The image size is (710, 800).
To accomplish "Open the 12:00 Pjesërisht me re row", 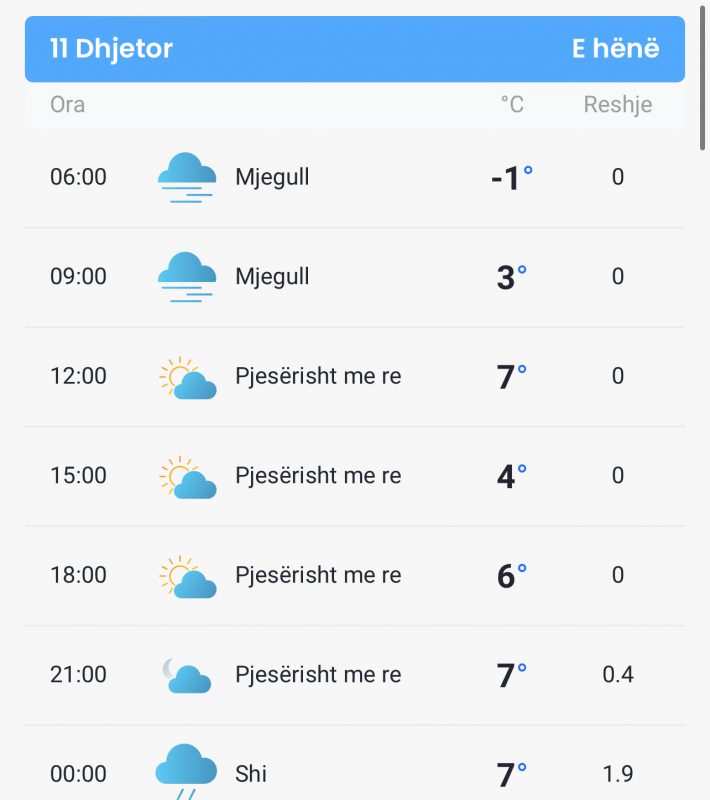I will coord(355,377).
